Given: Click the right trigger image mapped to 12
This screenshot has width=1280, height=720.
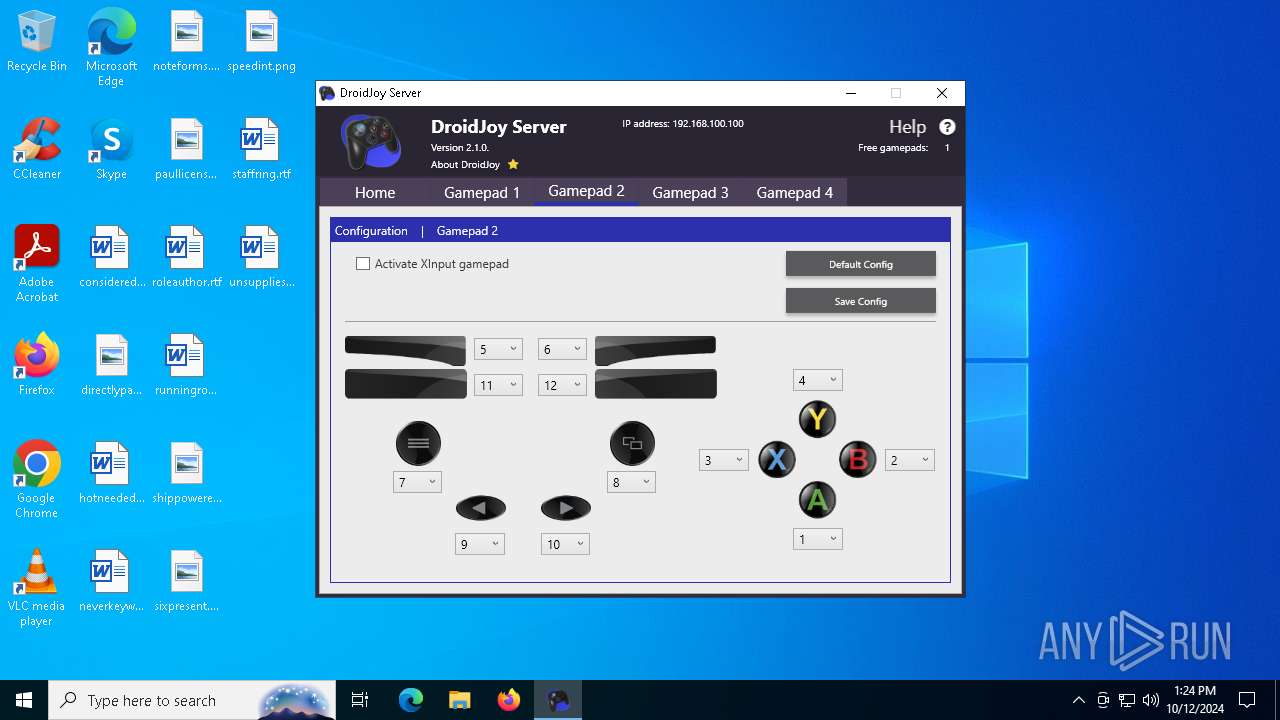Looking at the screenshot, I should (656, 384).
